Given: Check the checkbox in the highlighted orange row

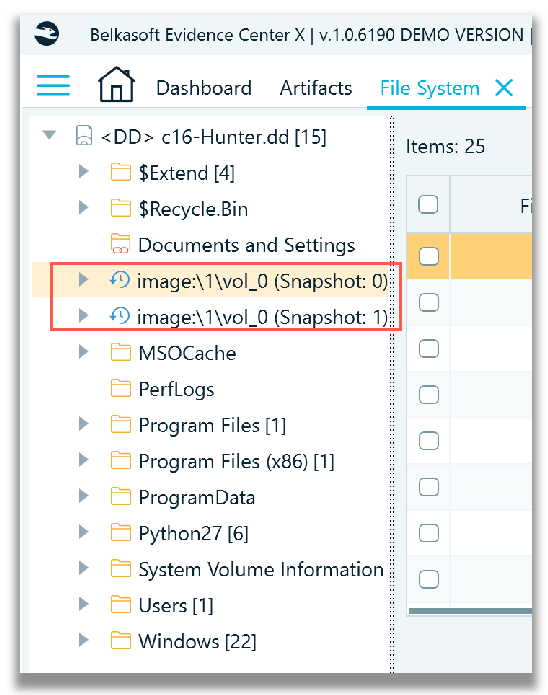Looking at the screenshot, I should (x=428, y=256).
